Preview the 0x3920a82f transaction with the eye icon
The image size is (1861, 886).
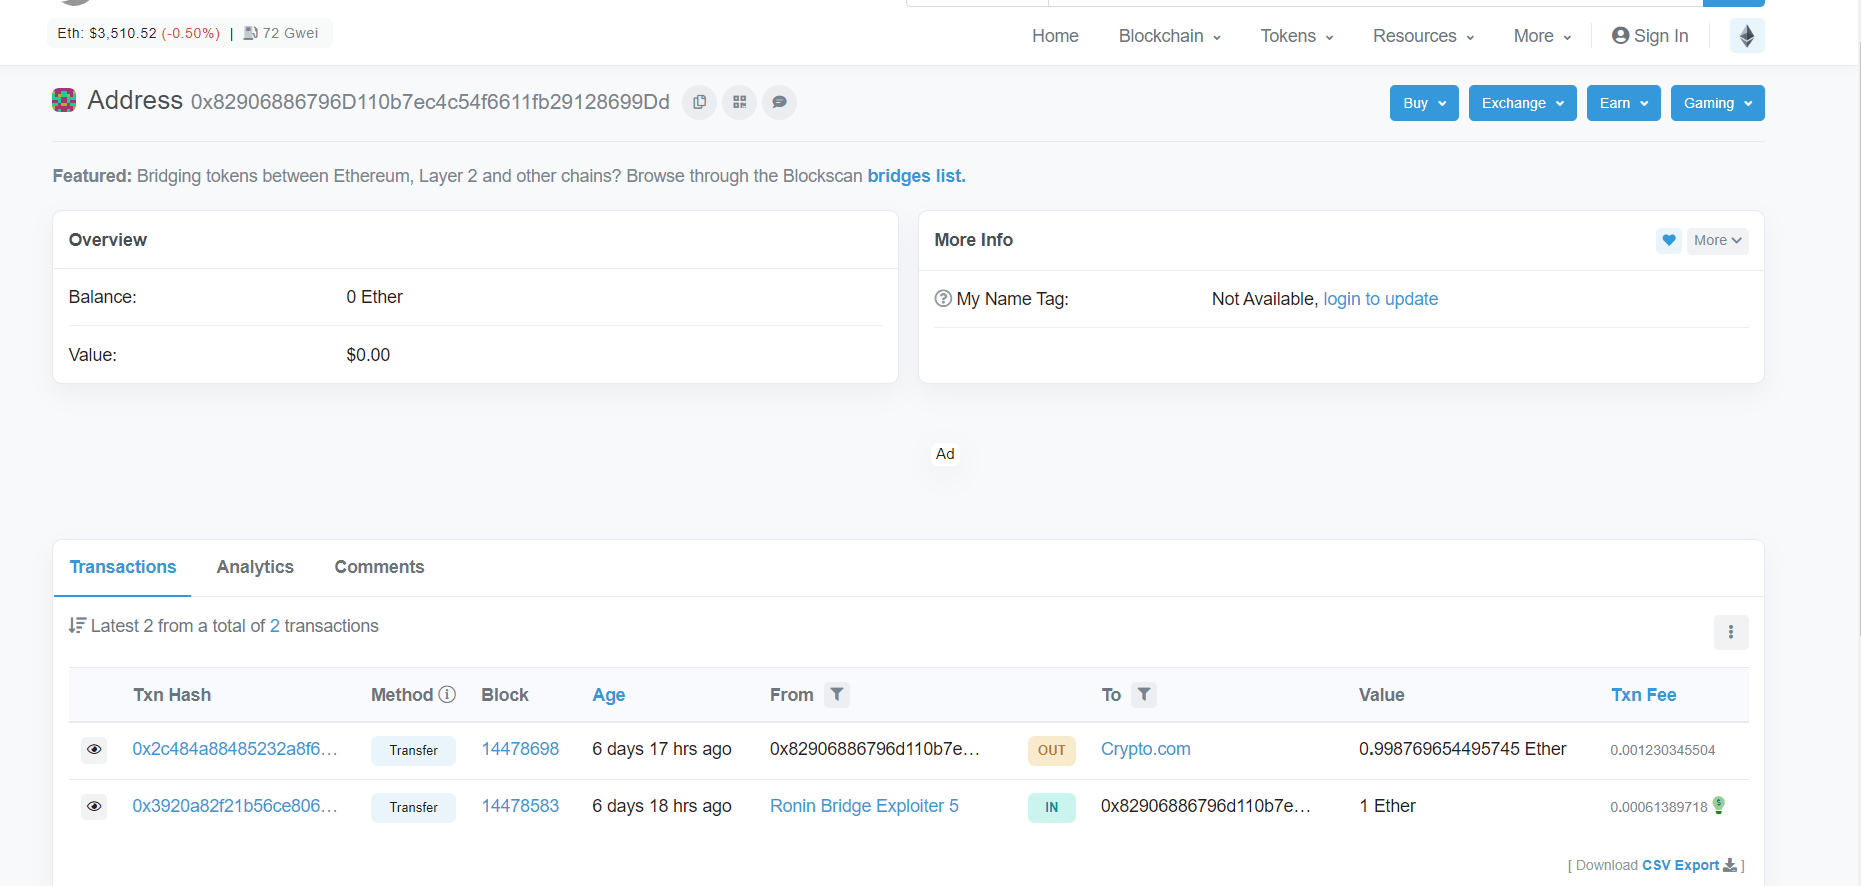(94, 807)
